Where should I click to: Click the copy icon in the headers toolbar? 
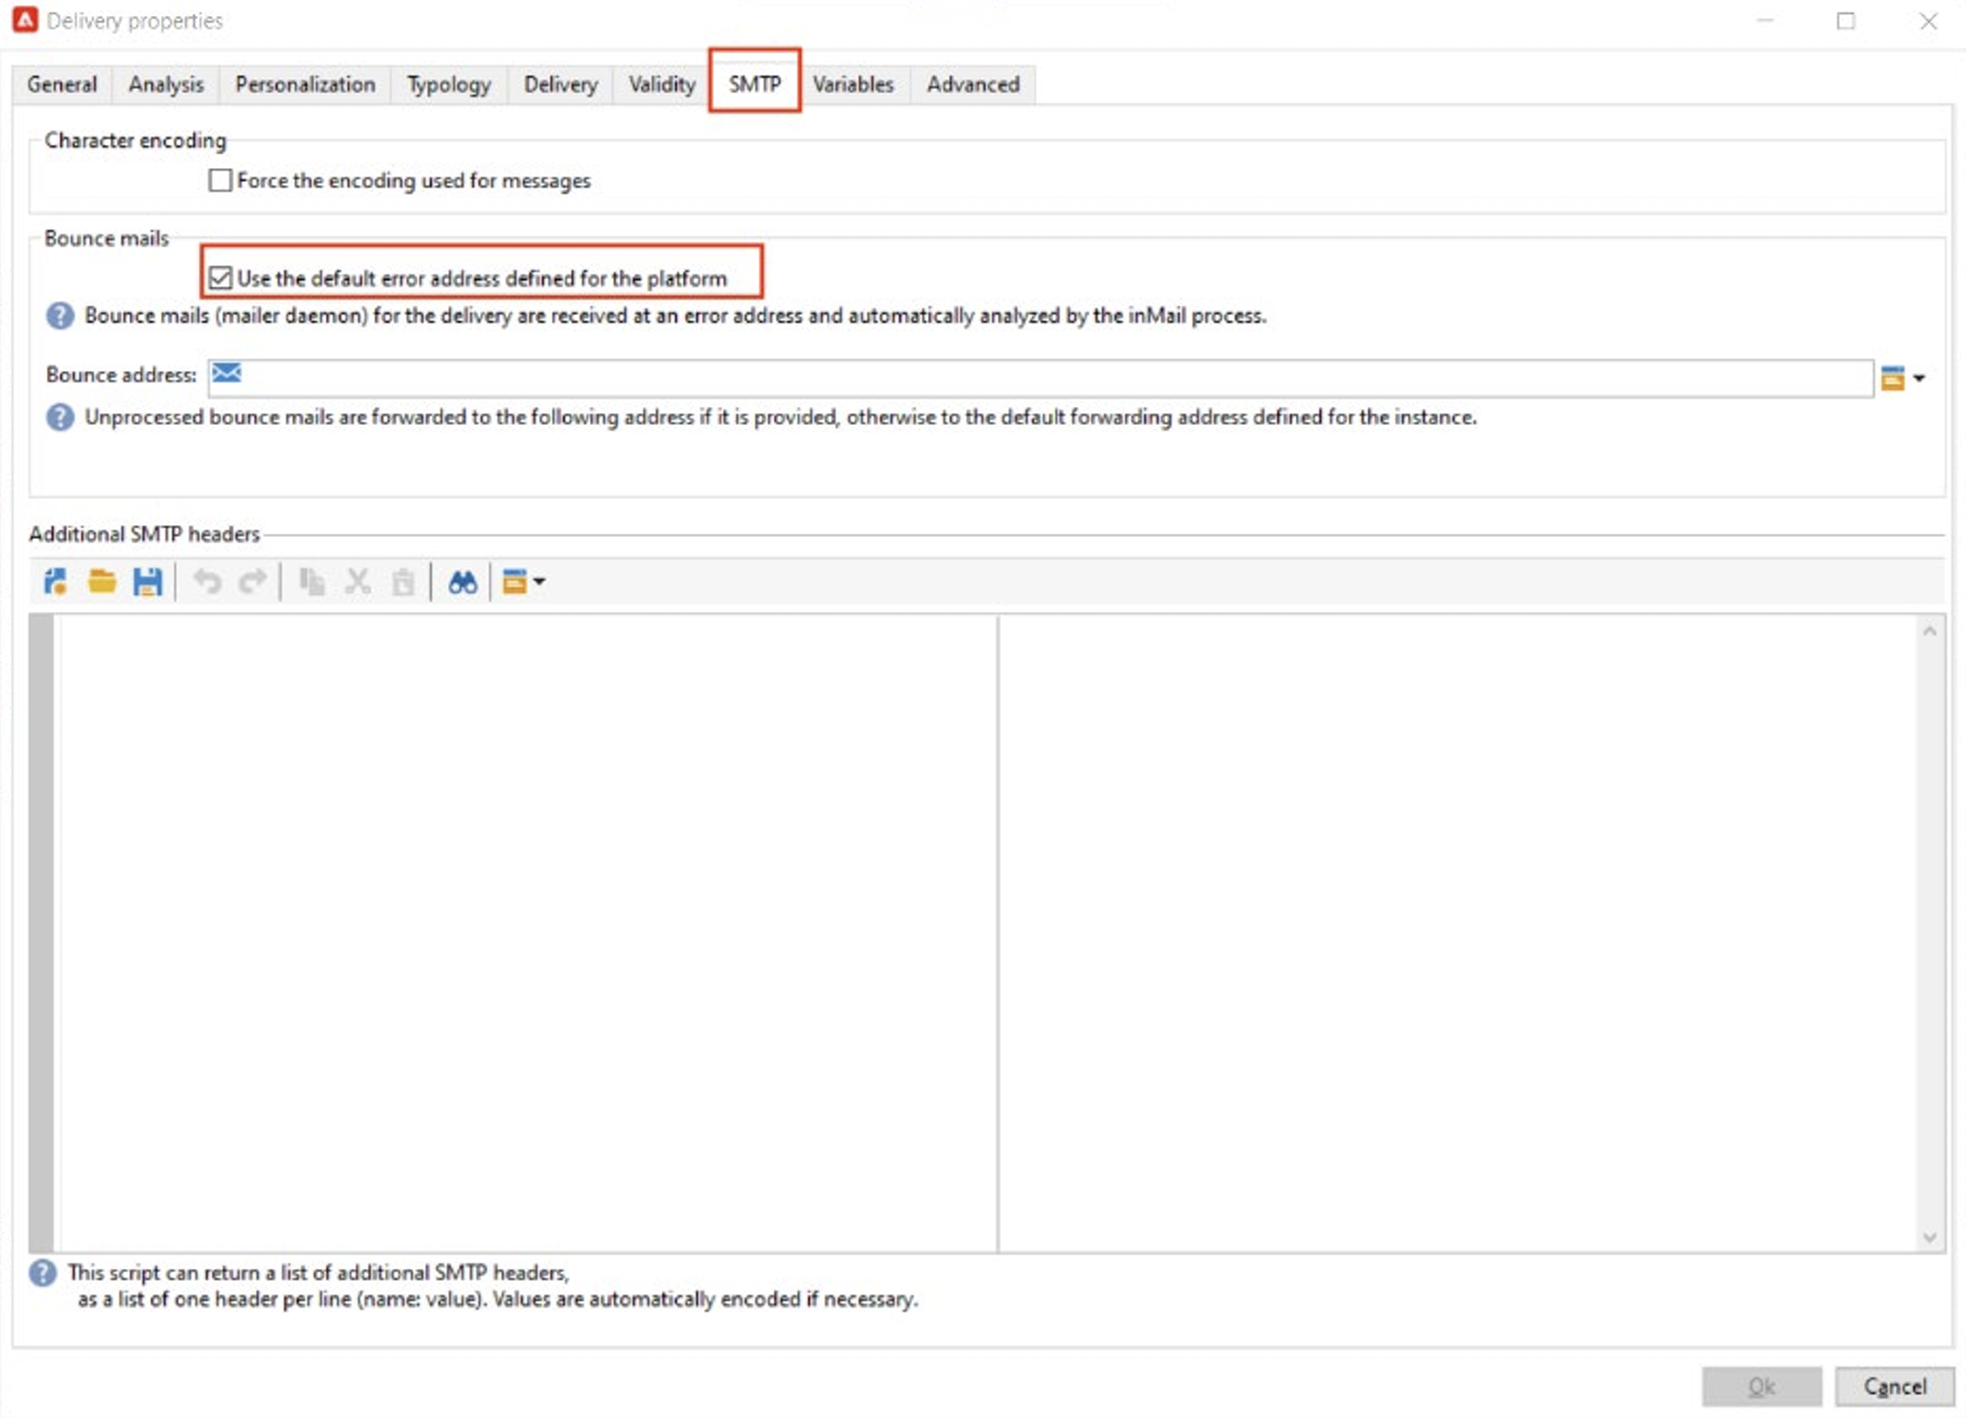pos(311,582)
